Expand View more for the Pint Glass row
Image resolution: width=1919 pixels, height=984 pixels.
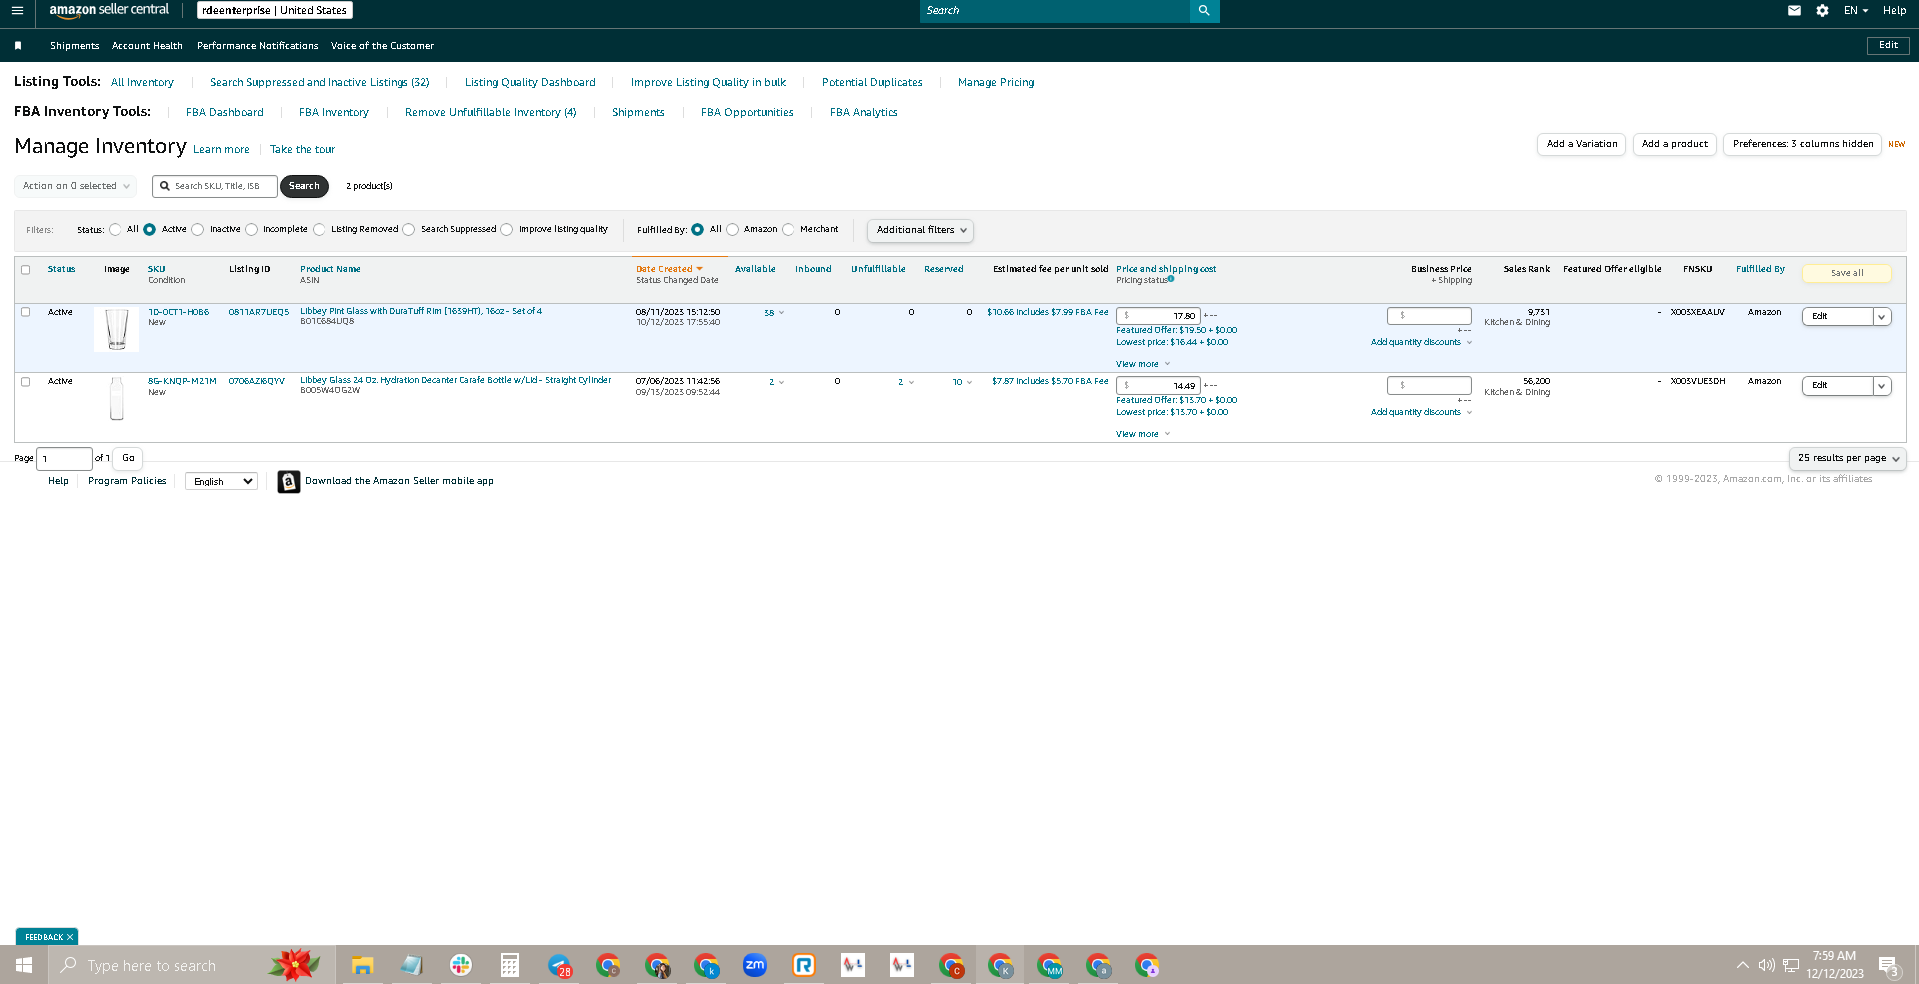click(x=1143, y=364)
